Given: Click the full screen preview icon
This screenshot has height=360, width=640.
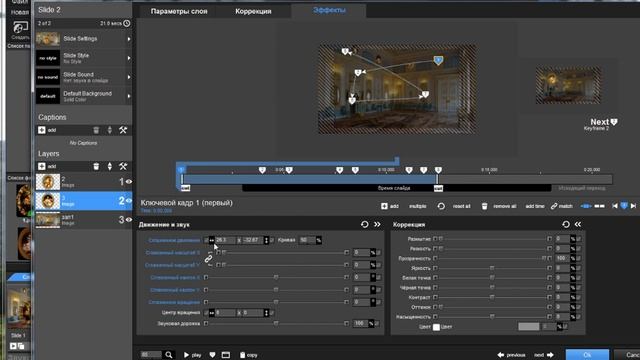Looking at the screenshot, I should [x=226, y=355].
